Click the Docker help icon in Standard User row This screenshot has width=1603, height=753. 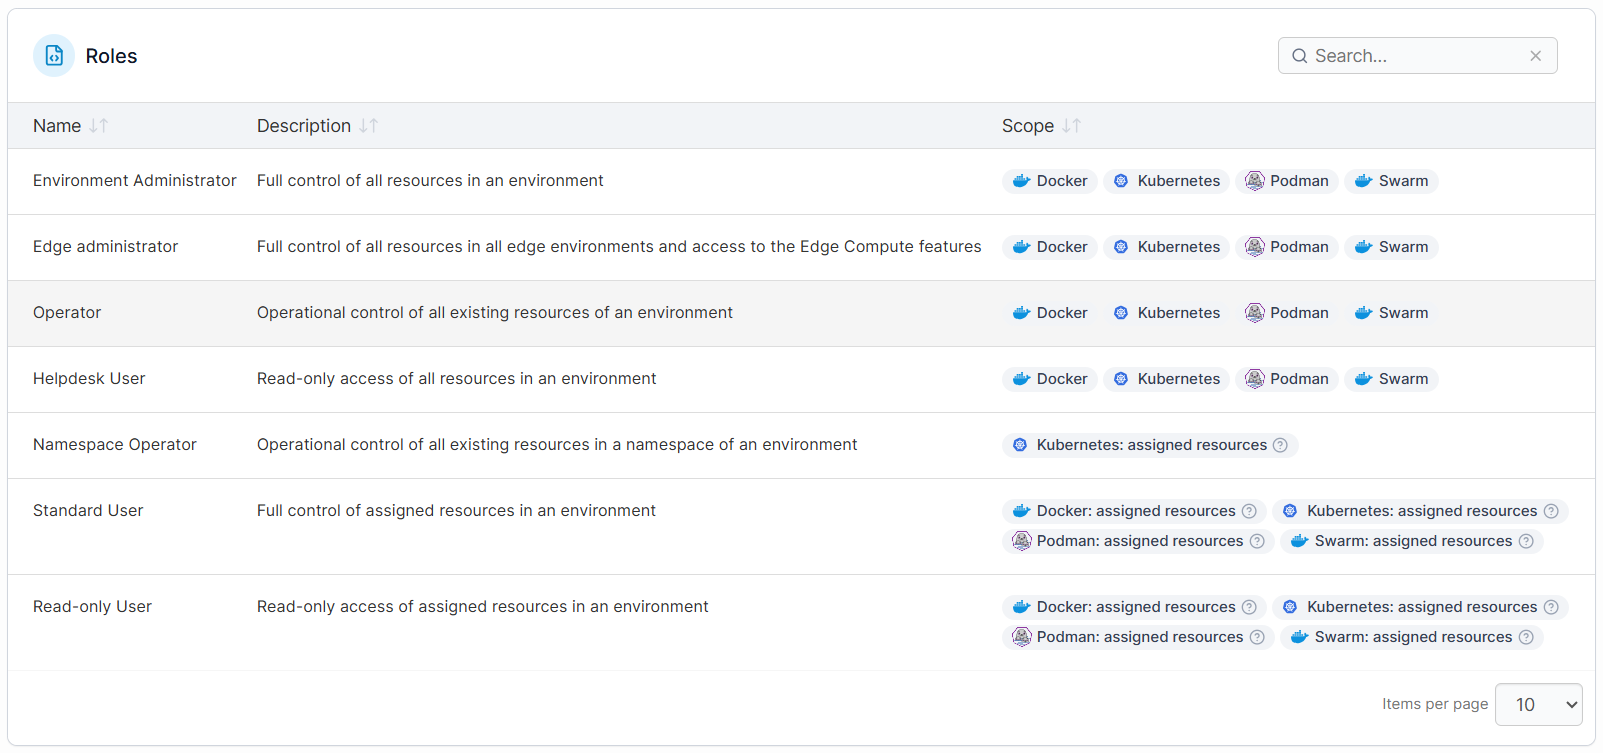pyautogui.click(x=1249, y=511)
